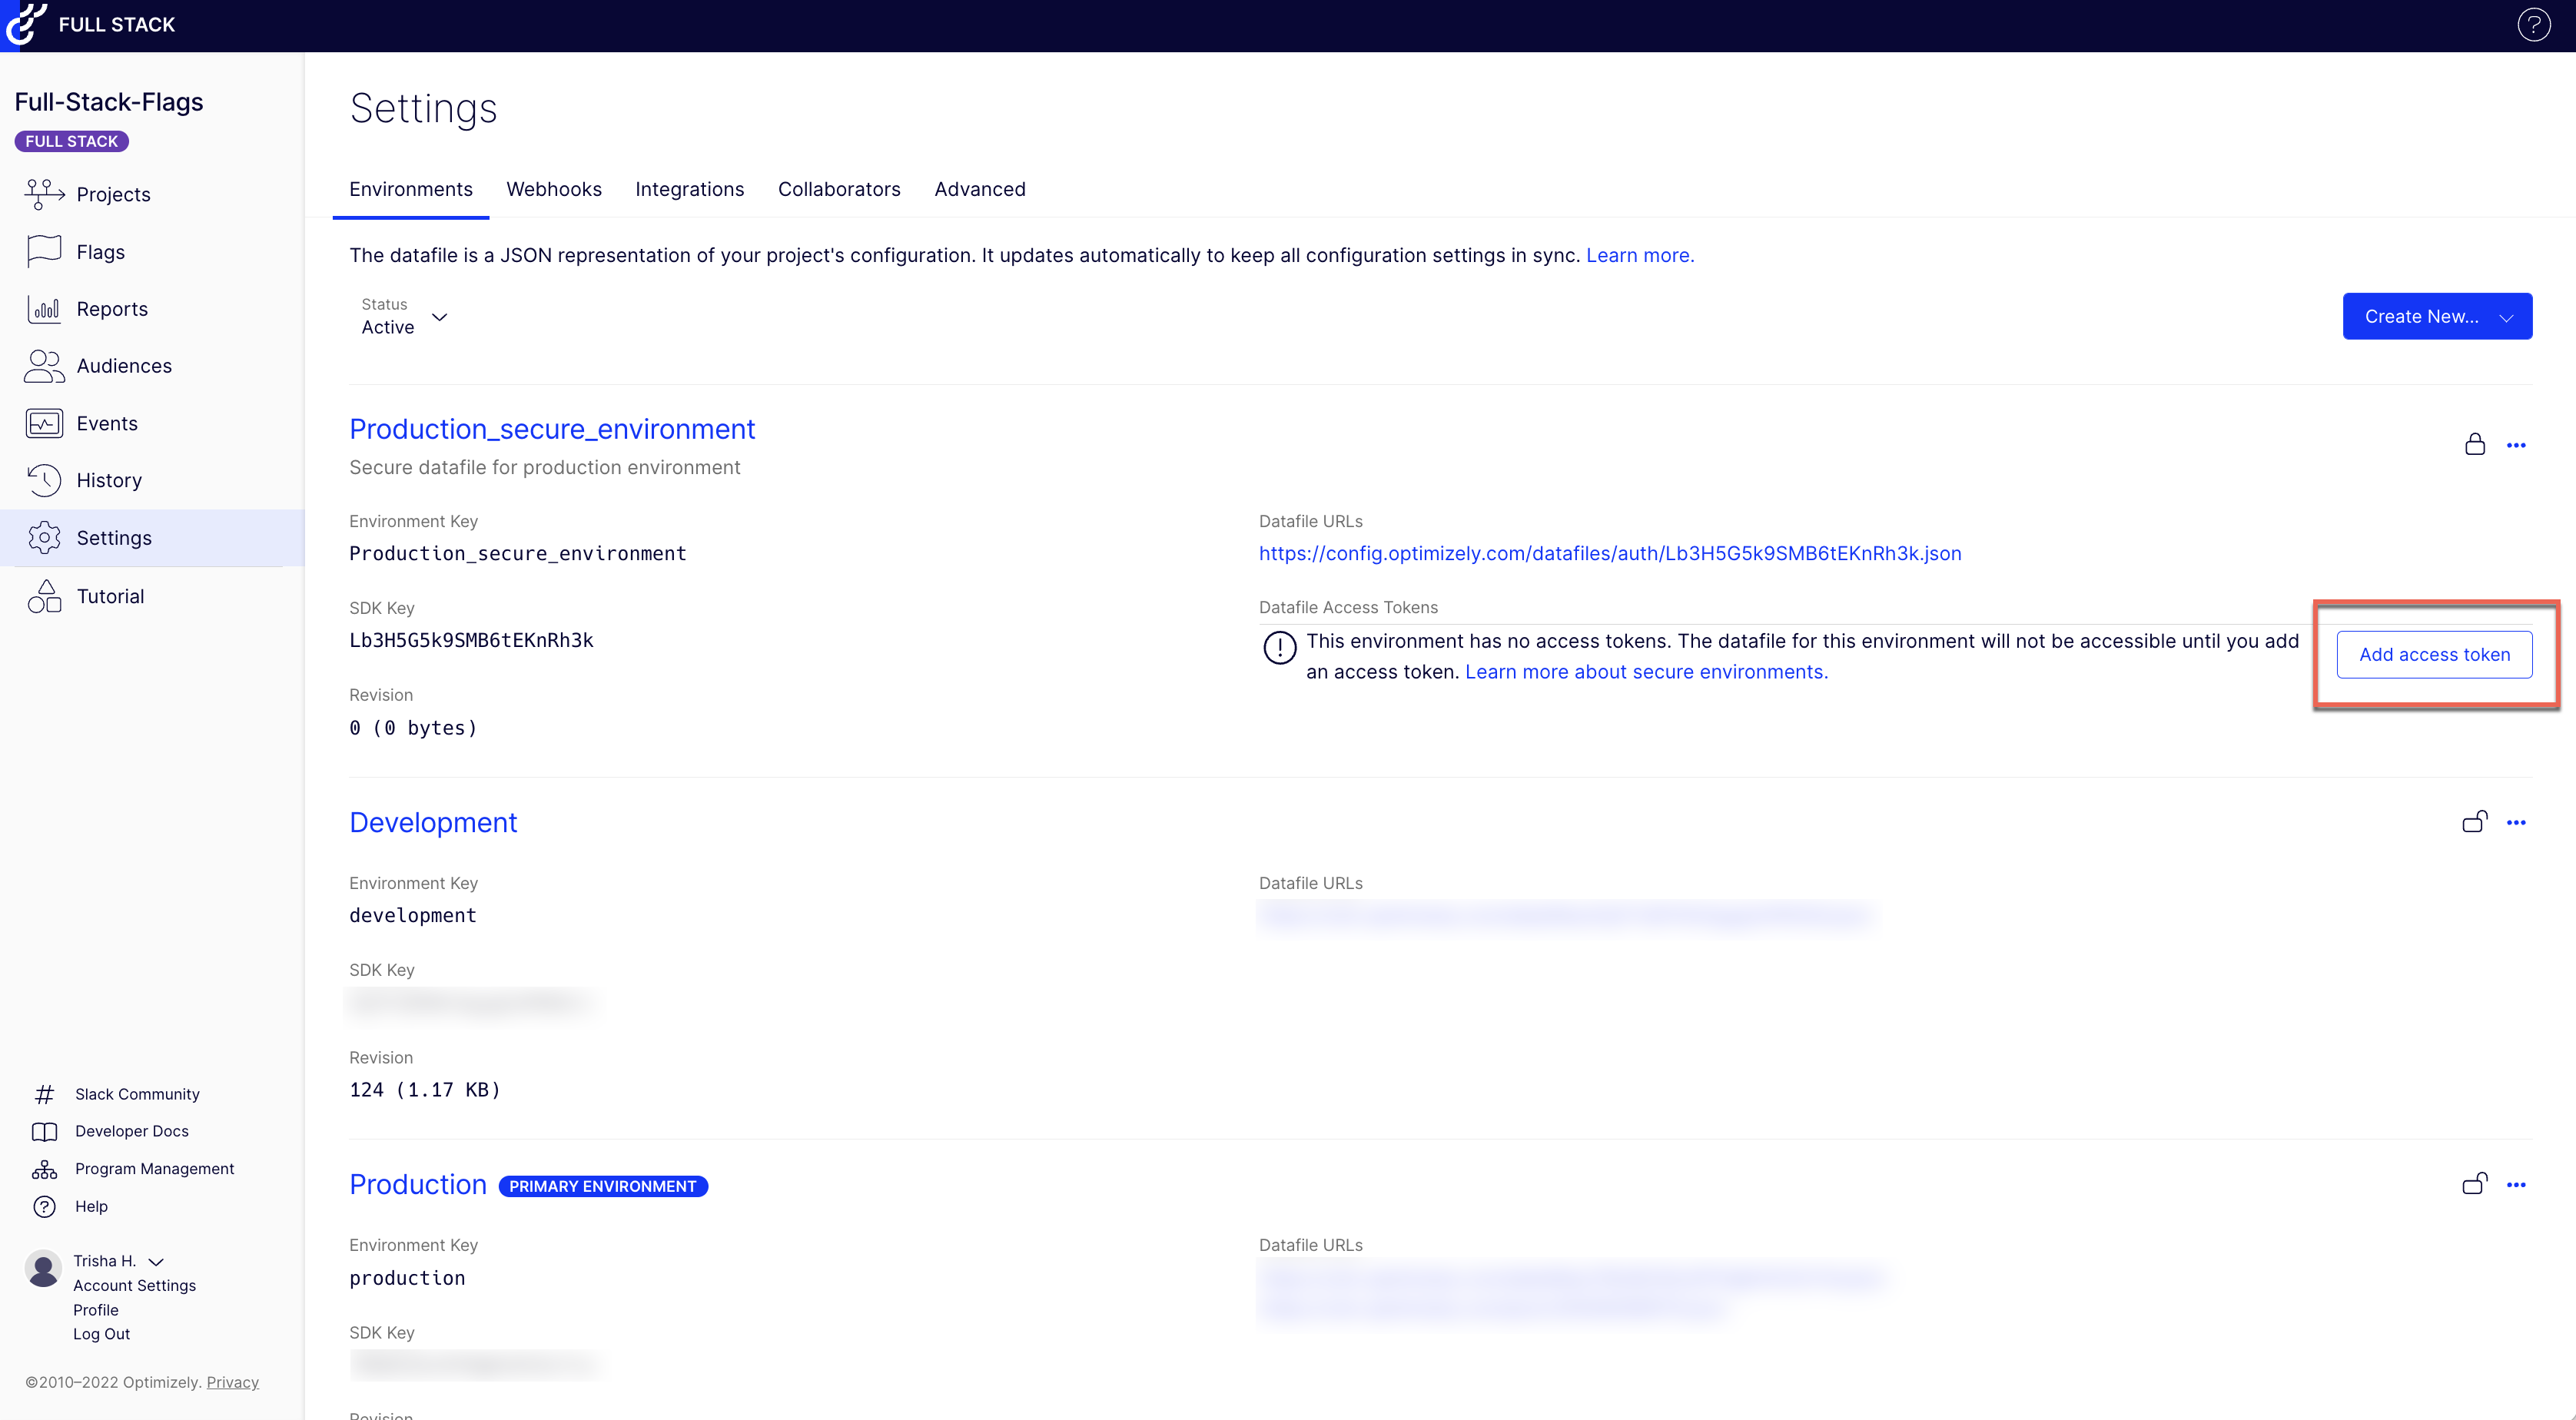Open Flags from the sidebar flag icon
The width and height of the screenshot is (2576, 1420).
(44, 252)
